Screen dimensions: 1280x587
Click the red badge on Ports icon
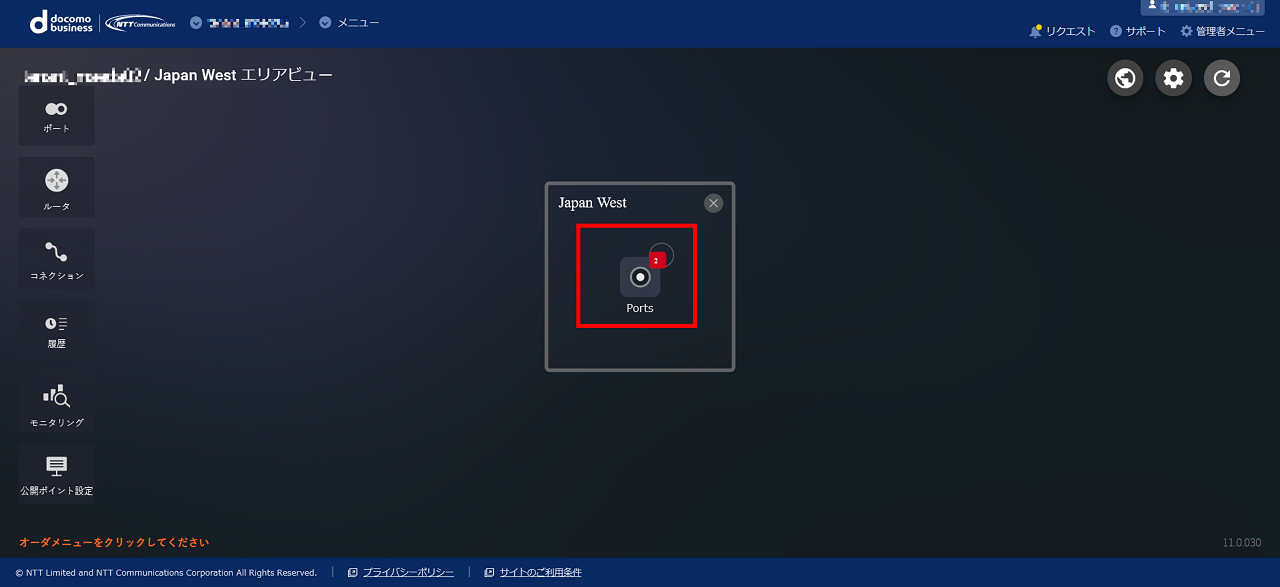[656, 260]
